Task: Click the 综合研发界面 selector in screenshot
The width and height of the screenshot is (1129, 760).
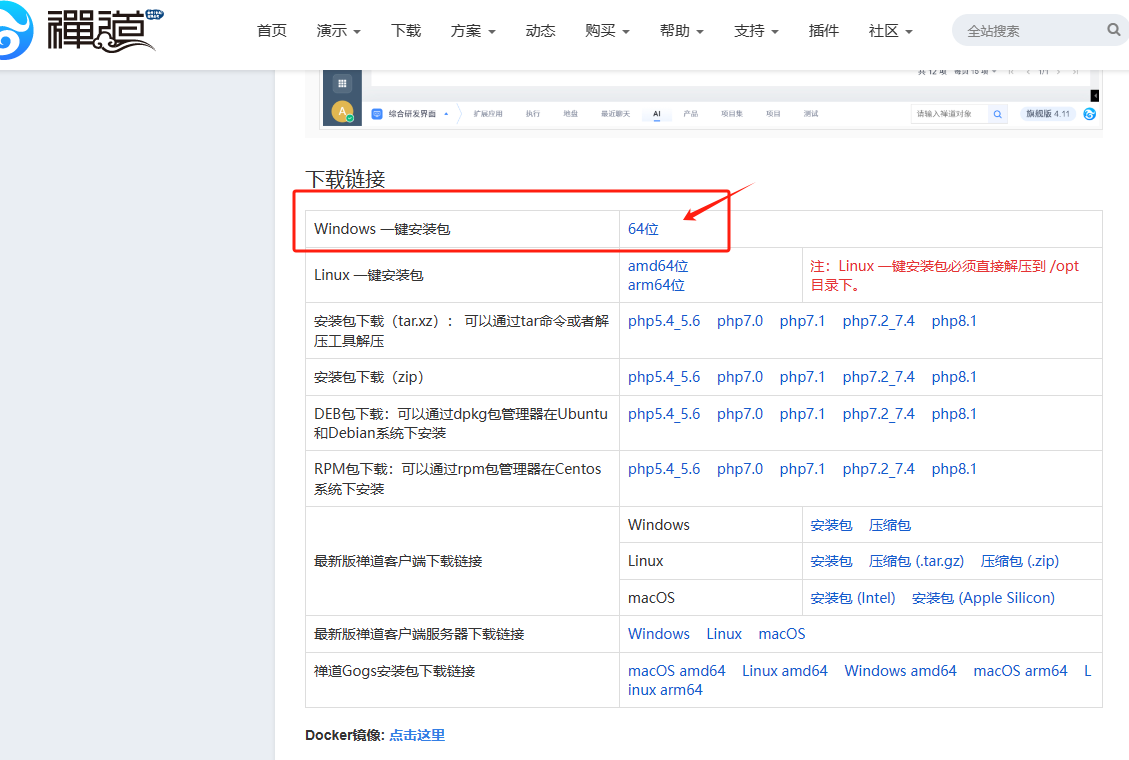Action: tap(410, 114)
